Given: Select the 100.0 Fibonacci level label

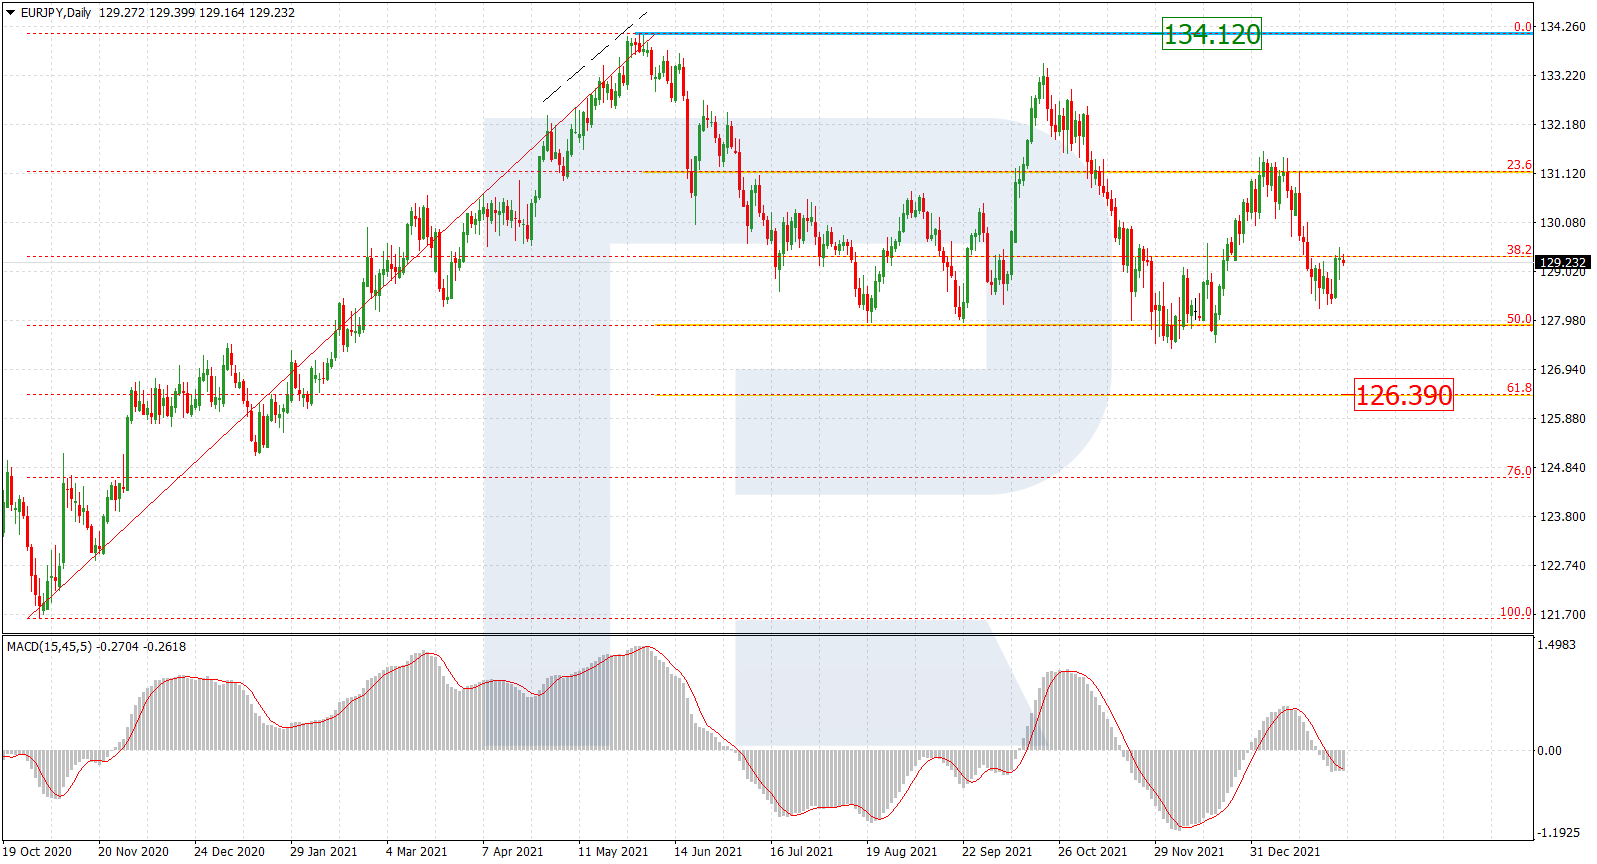Looking at the screenshot, I should [x=1516, y=612].
